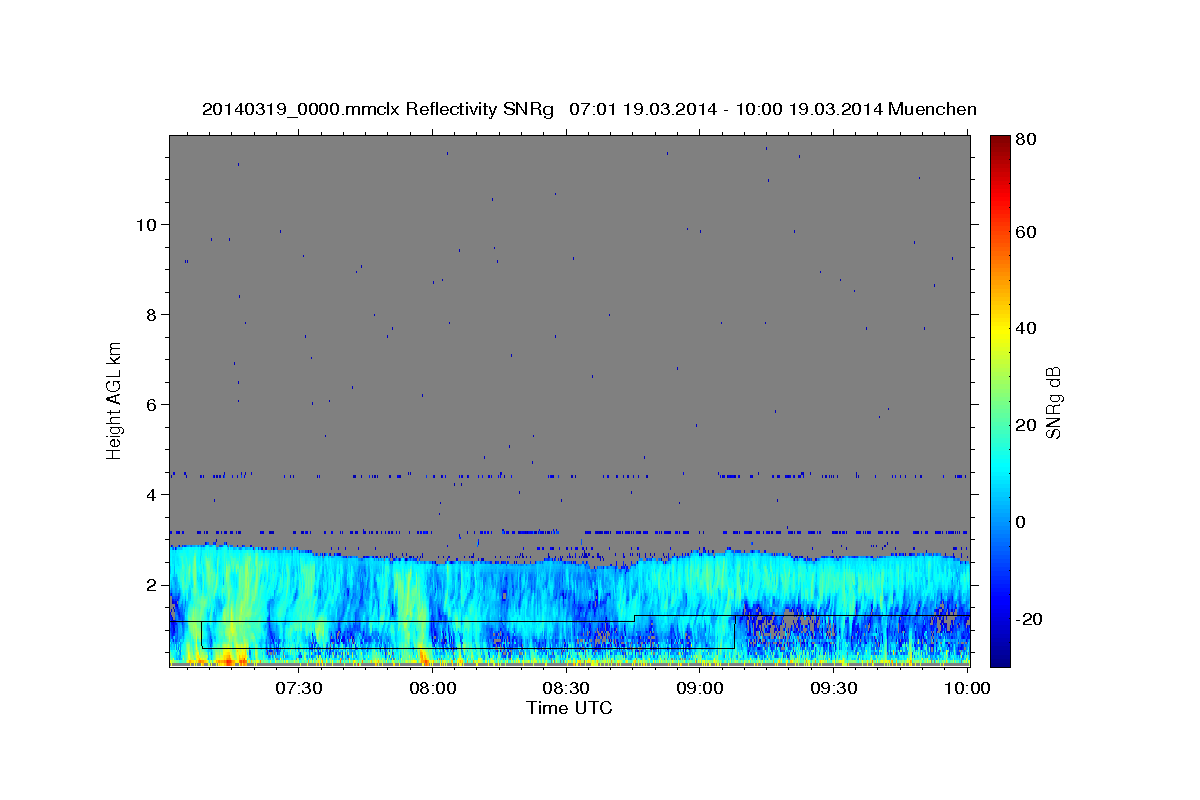The width and height of the screenshot is (1200, 800).
Task: Click the height tick label 10
Action: (146, 225)
